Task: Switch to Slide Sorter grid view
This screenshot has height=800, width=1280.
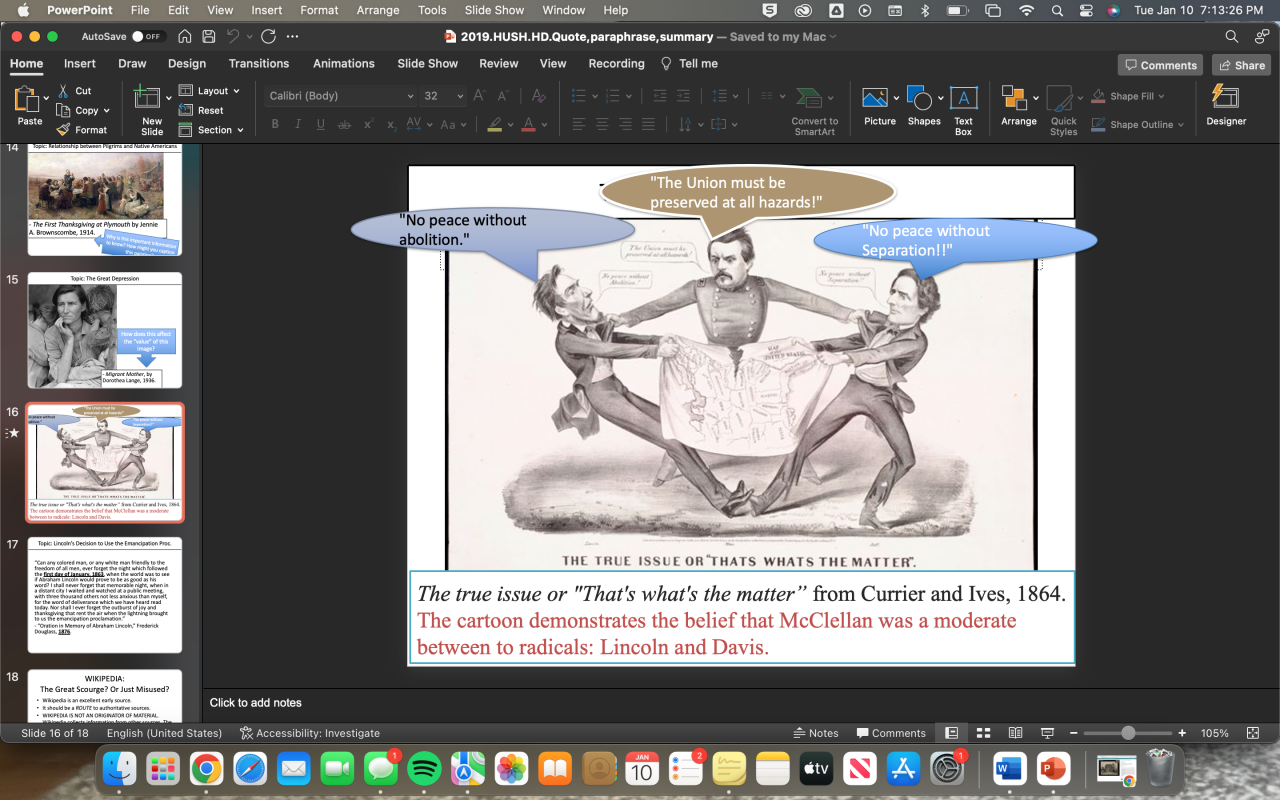Action: (983, 733)
